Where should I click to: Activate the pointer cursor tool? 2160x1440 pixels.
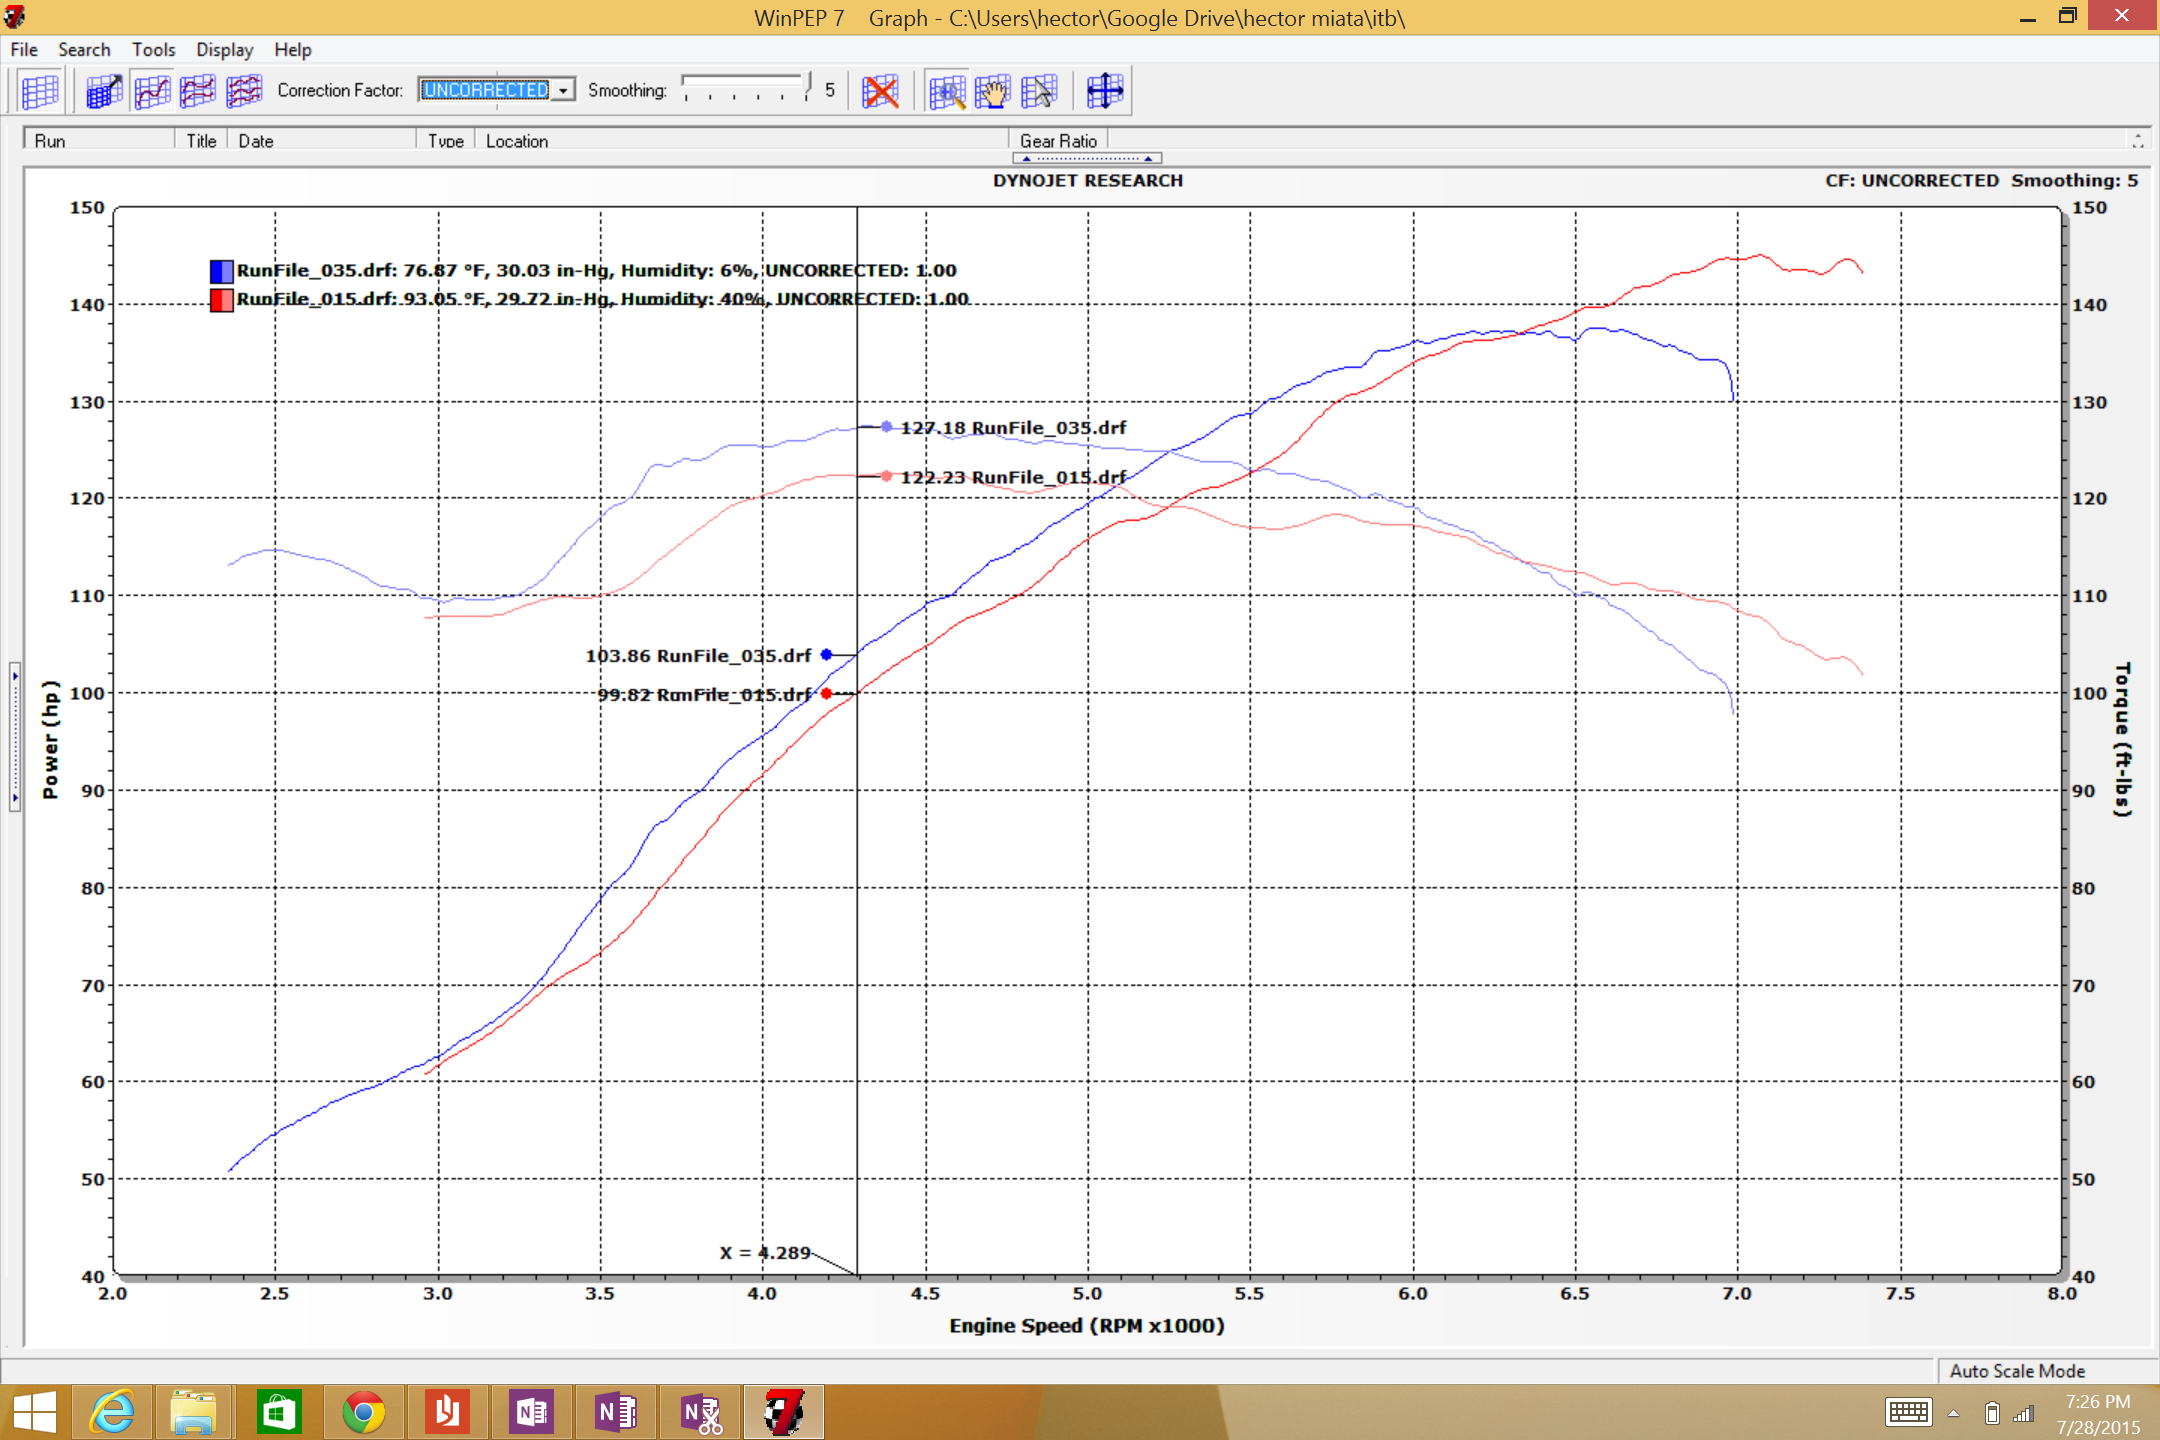[x=1039, y=91]
